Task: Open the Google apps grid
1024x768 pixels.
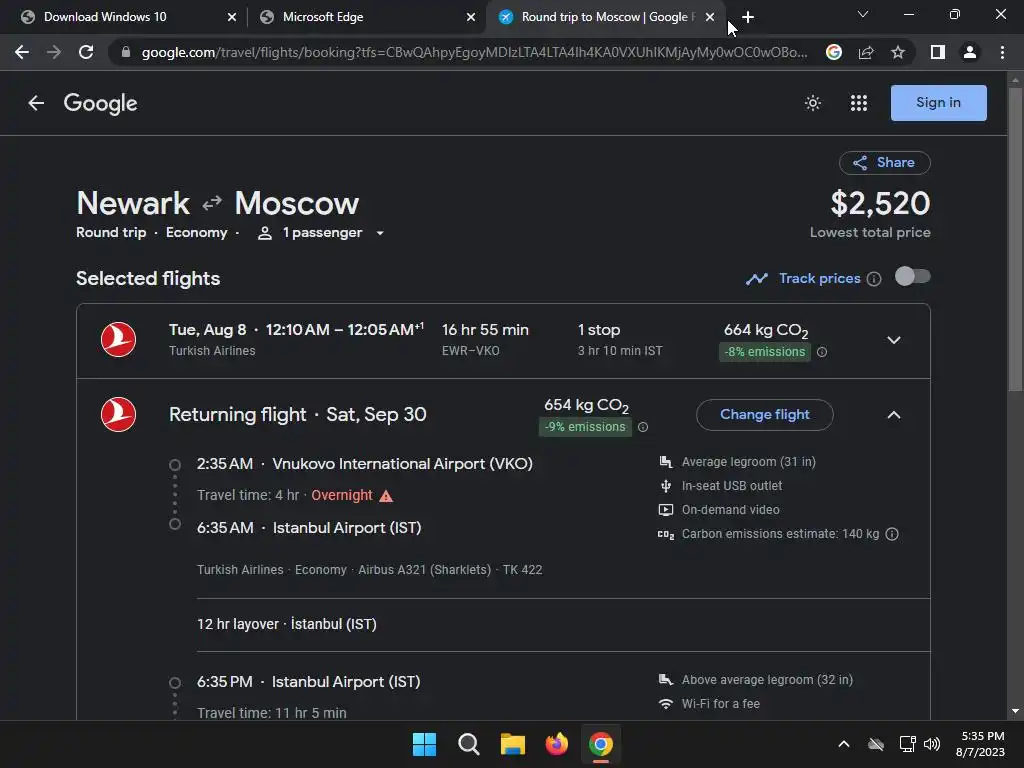Action: (x=859, y=103)
